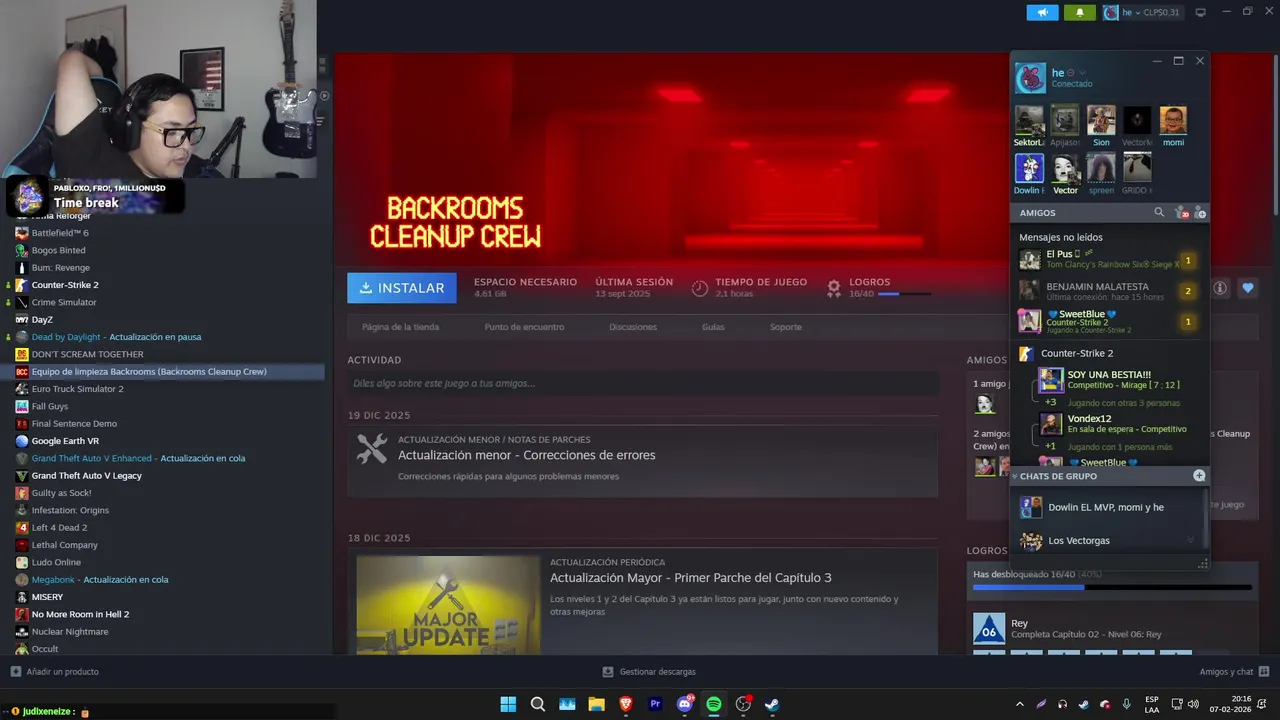Open Dowlin EL MVP, momi y he group chat
Viewport: 1280px width, 720px height.
pos(1108,507)
